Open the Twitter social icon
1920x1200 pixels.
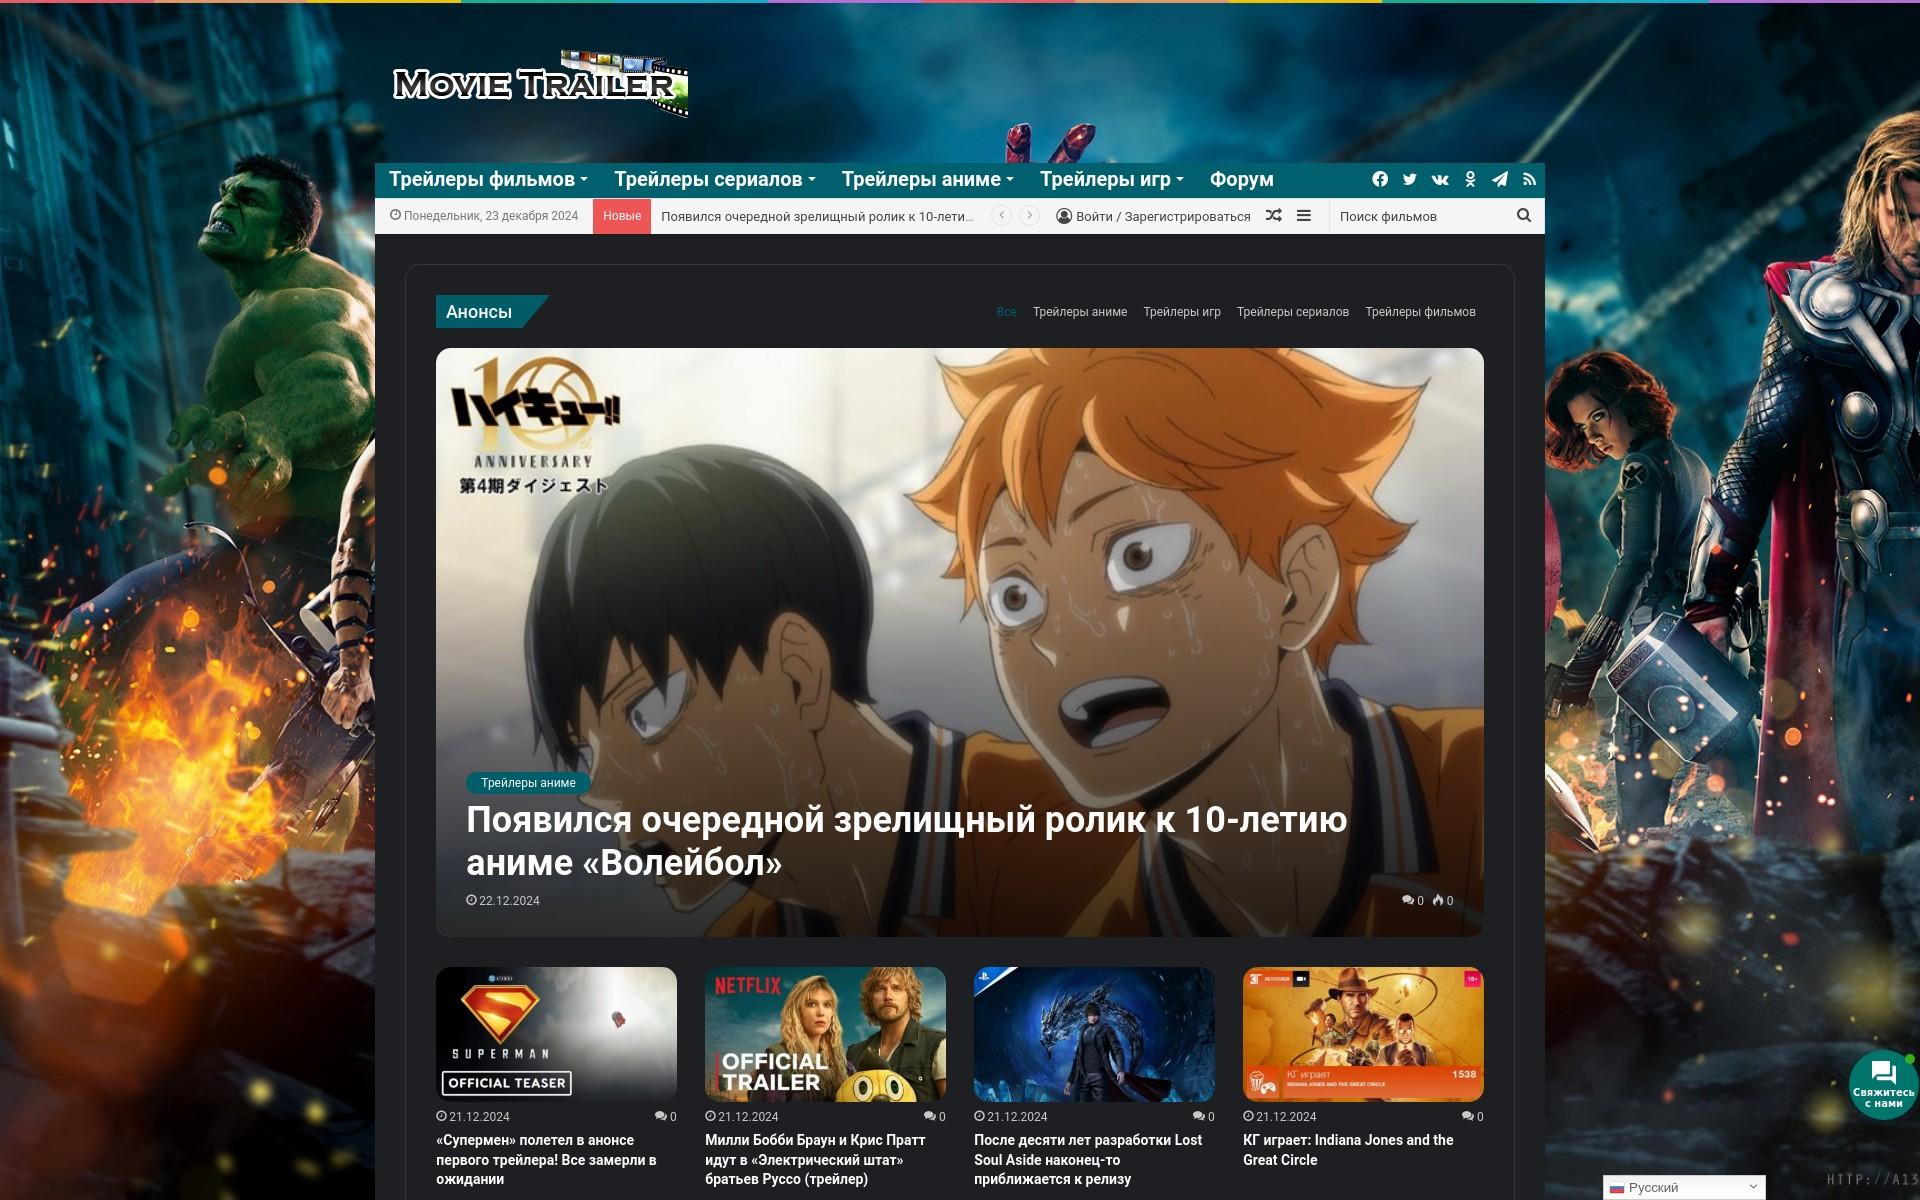click(1410, 179)
